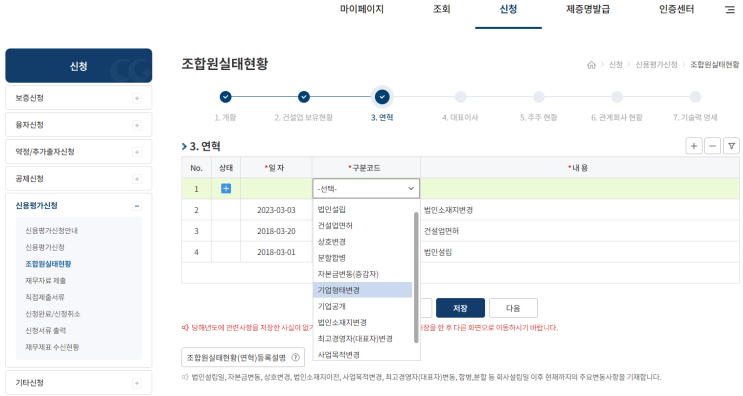Open 마이페이지 top menu
Screen dimensions: 743x396
[x=362, y=9]
